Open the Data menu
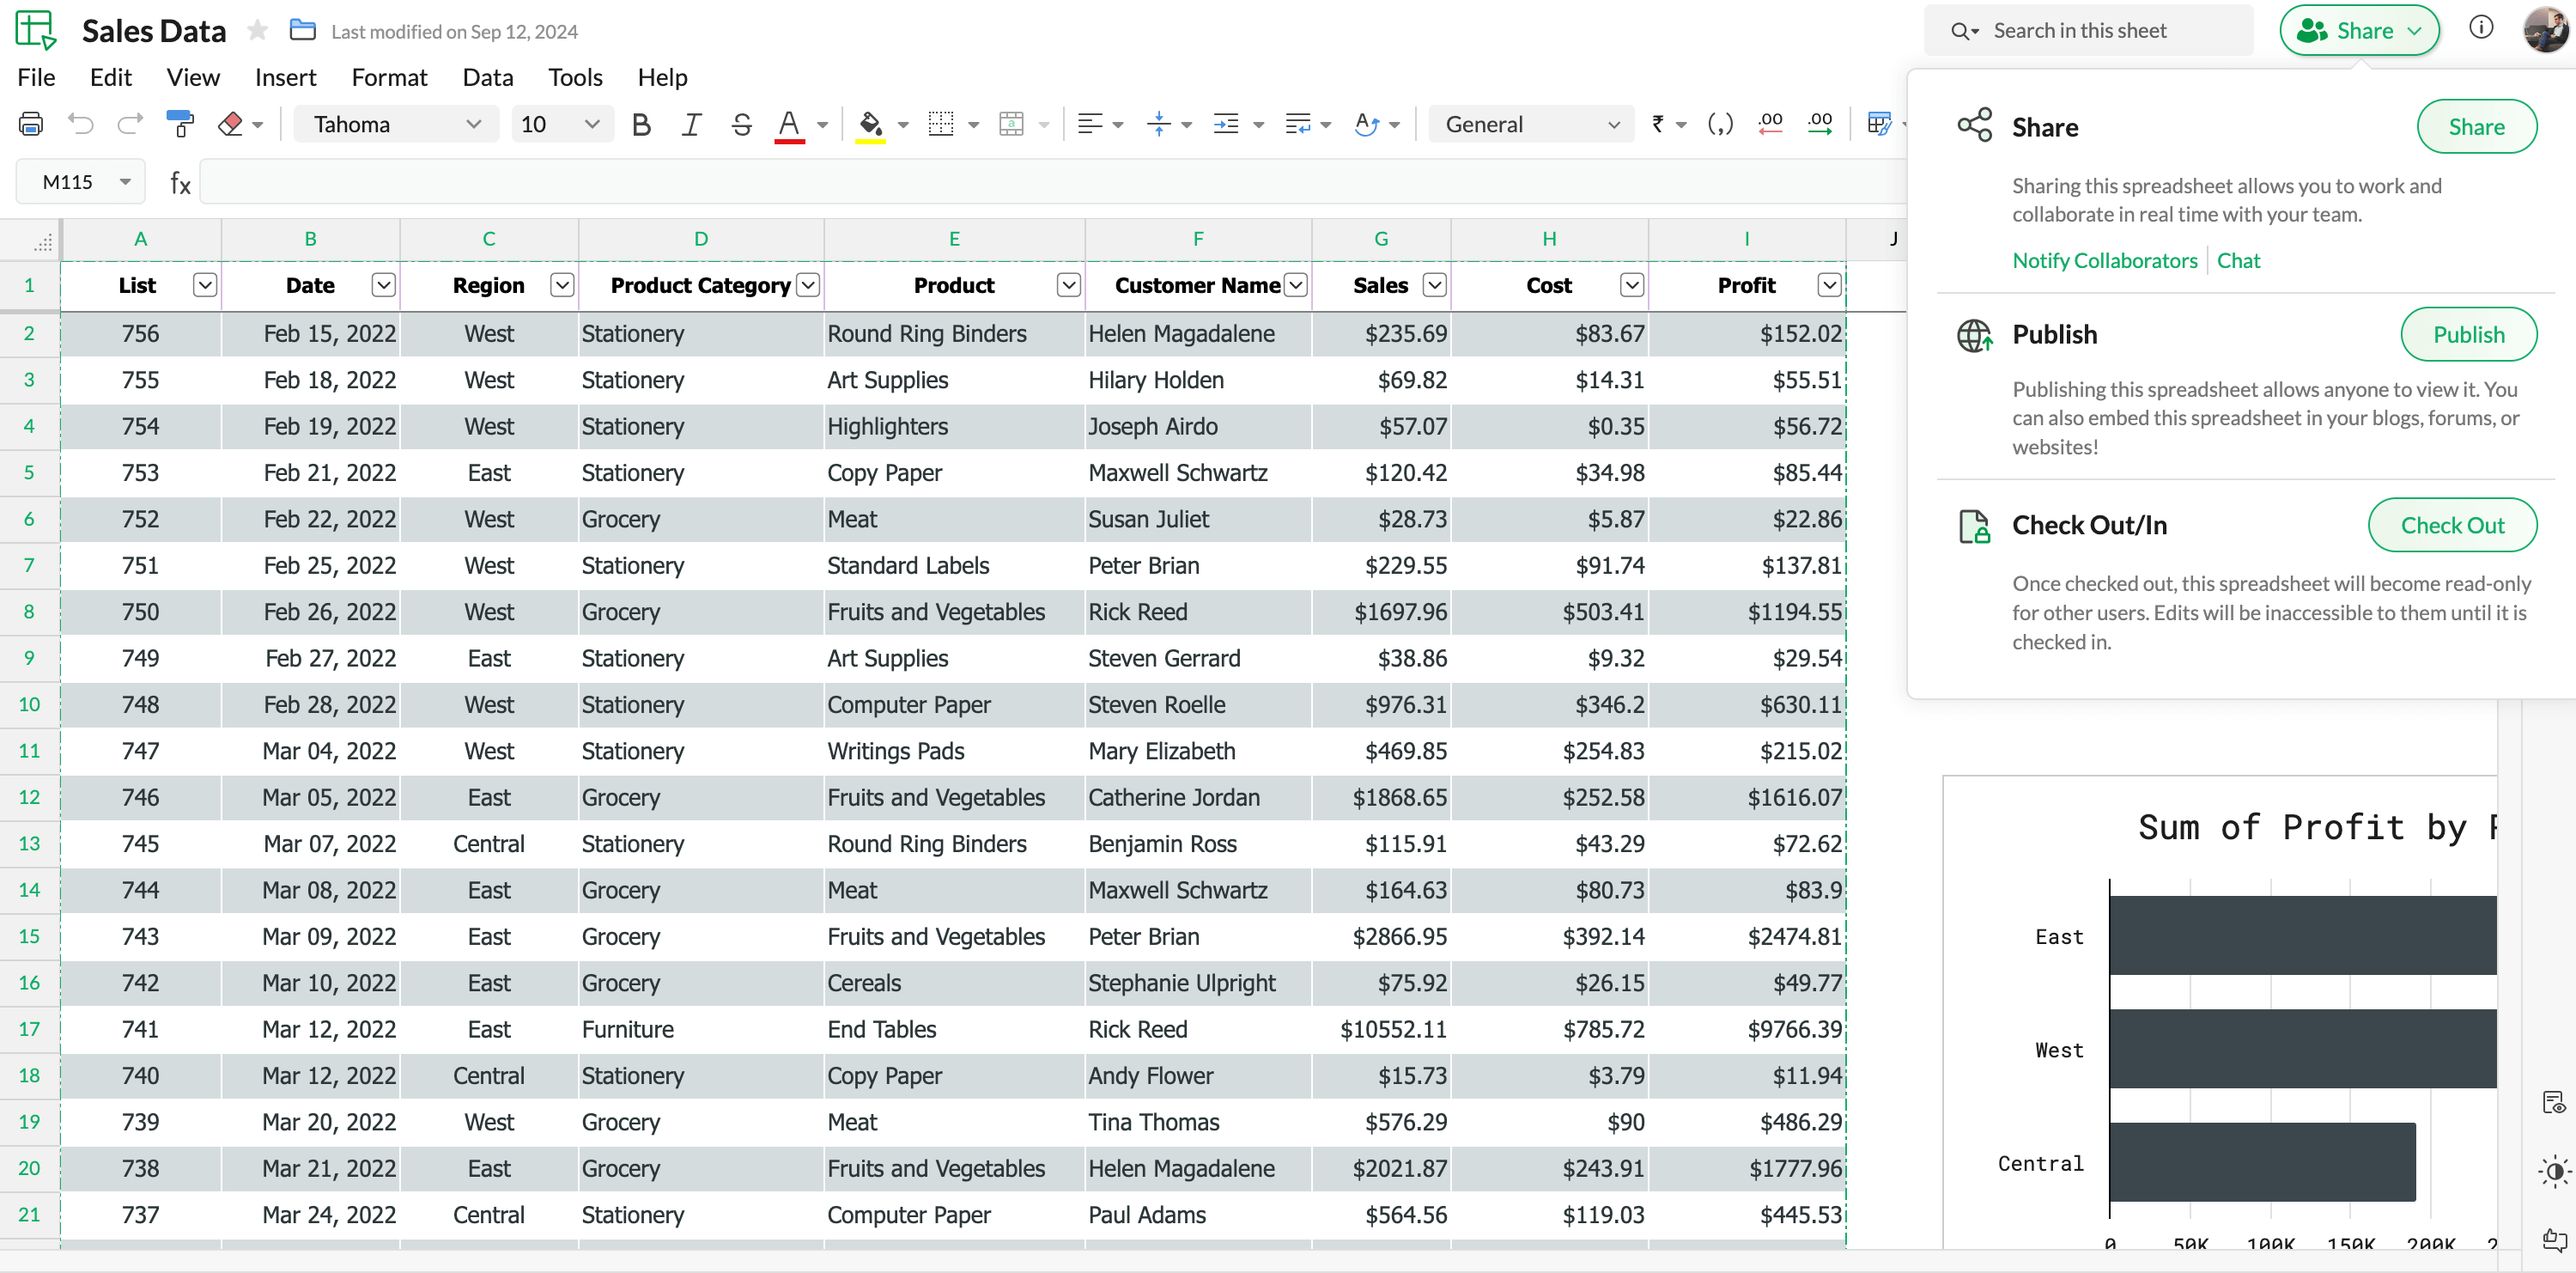The height and width of the screenshot is (1273, 2576). 487,77
